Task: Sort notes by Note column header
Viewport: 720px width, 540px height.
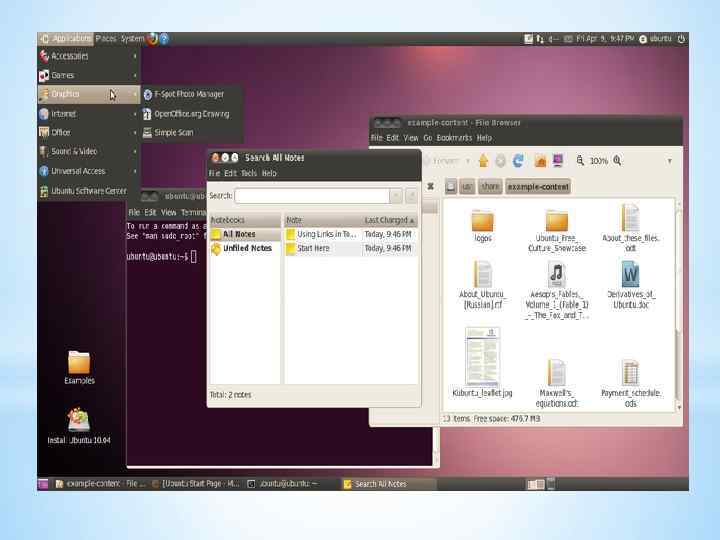Action: (323, 220)
